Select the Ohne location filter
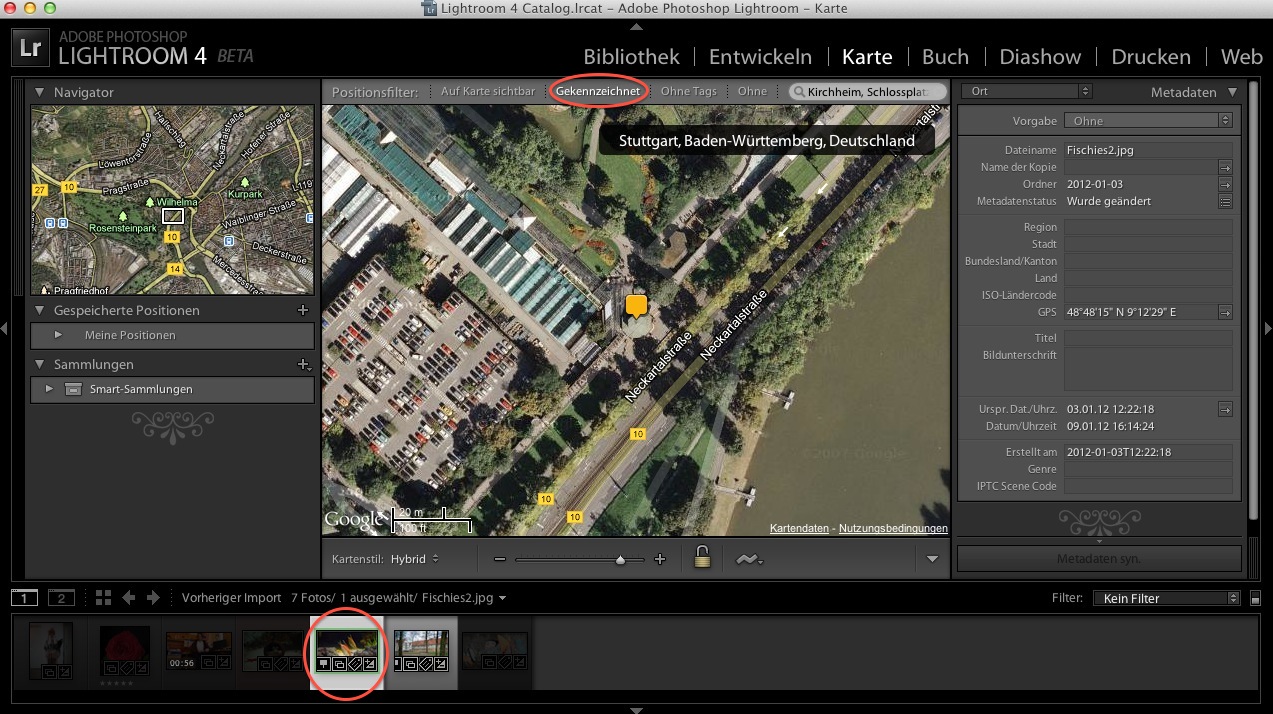Screen dimensions: 1273x714 [752, 92]
